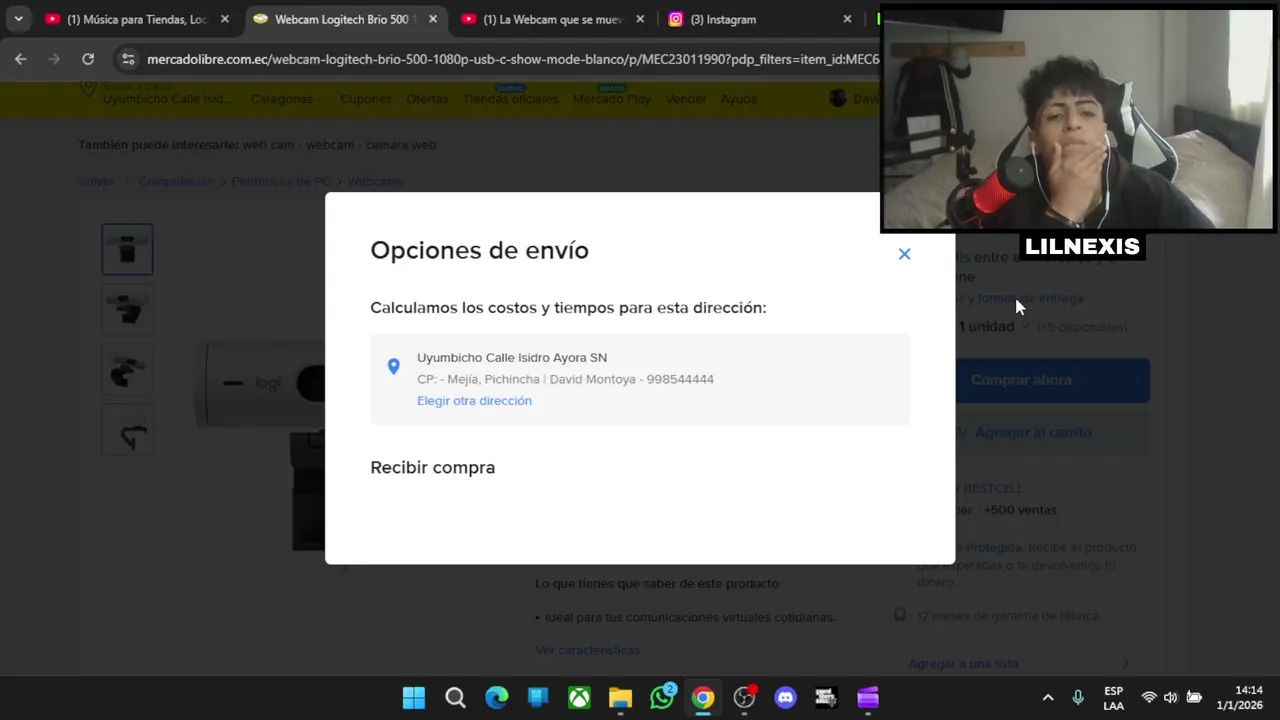
Task: Close the Instagram tab
Action: pyautogui.click(x=847, y=19)
